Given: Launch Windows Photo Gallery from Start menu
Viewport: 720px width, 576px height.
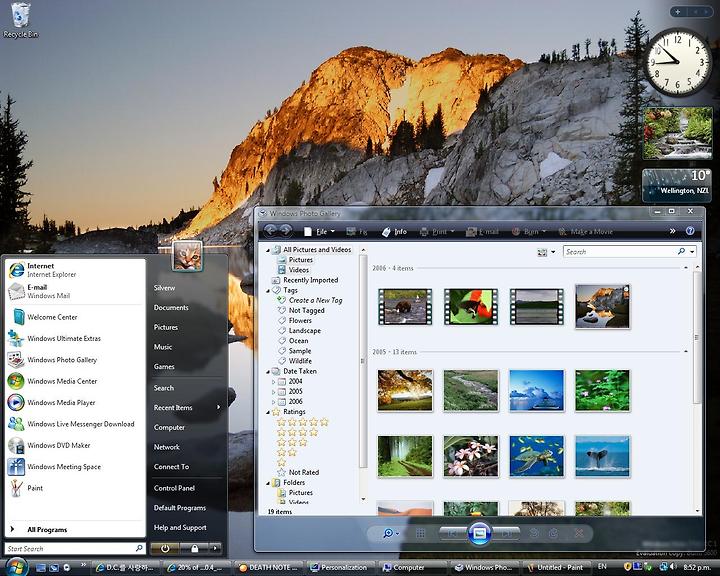Looking at the screenshot, I should pyautogui.click(x=75, y=360).
